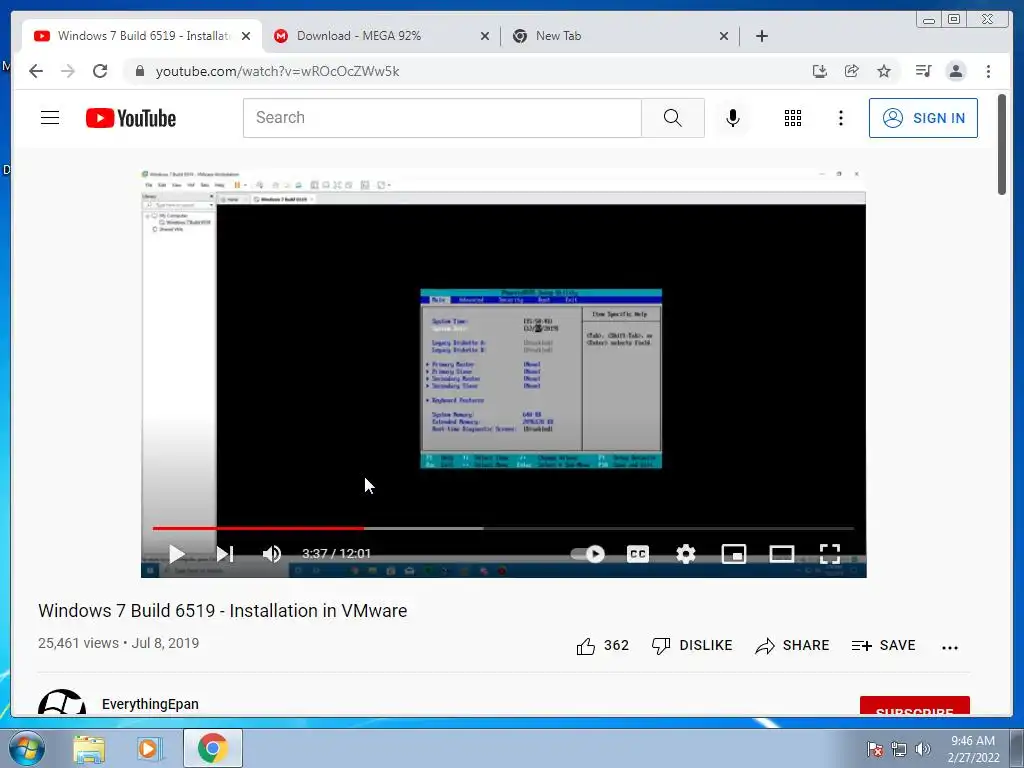Screen dimensions: 1024x768
Task: Open the EverythingEpan channel link
Action: coord(150,704)
